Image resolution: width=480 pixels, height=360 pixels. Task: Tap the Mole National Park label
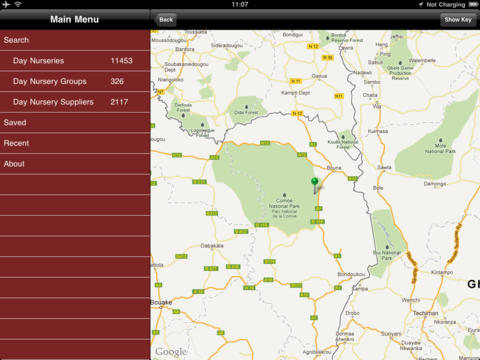click(440, 148)
